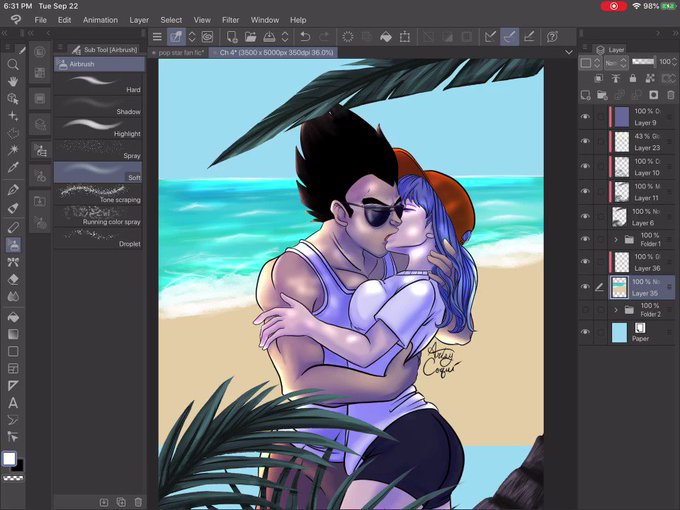Hide Layer 11 via its eye icon
Image resolution: width=680 pixels, height=510 pixels.
pos(585,191)
